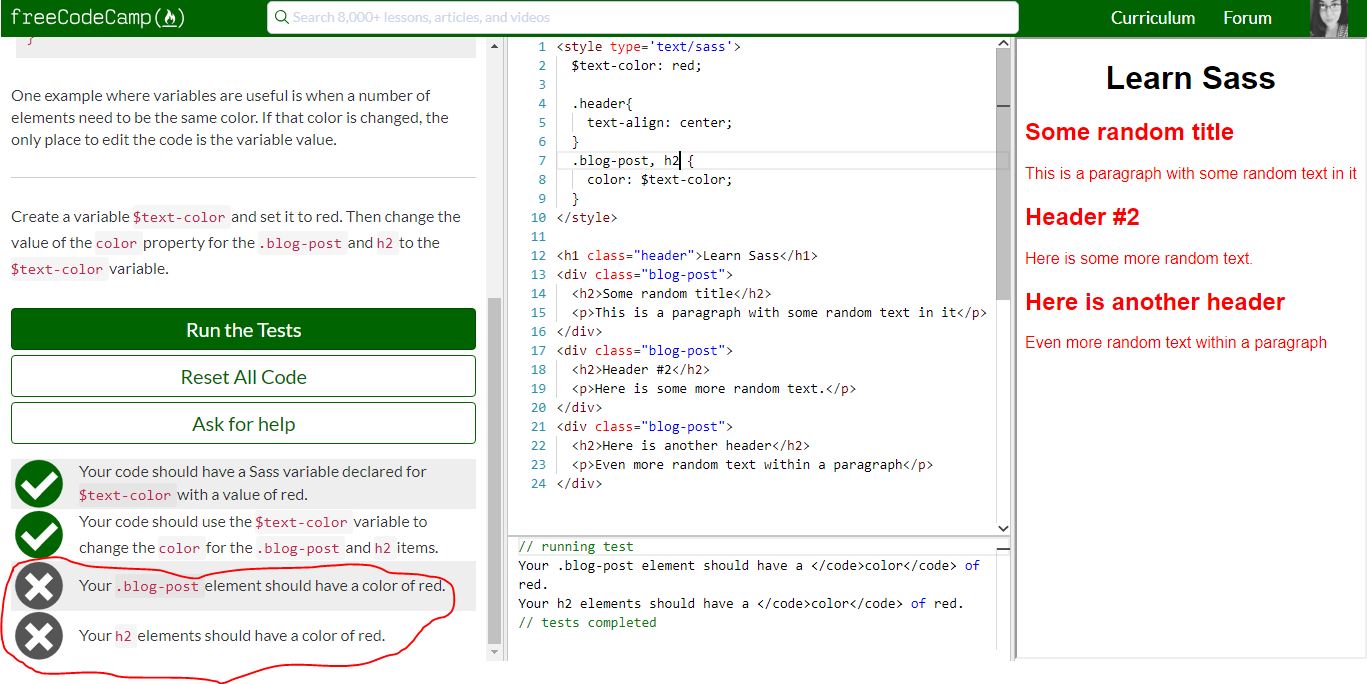
Task: Click failed test text about h2 elements color
Action: [x=232, y=636]
